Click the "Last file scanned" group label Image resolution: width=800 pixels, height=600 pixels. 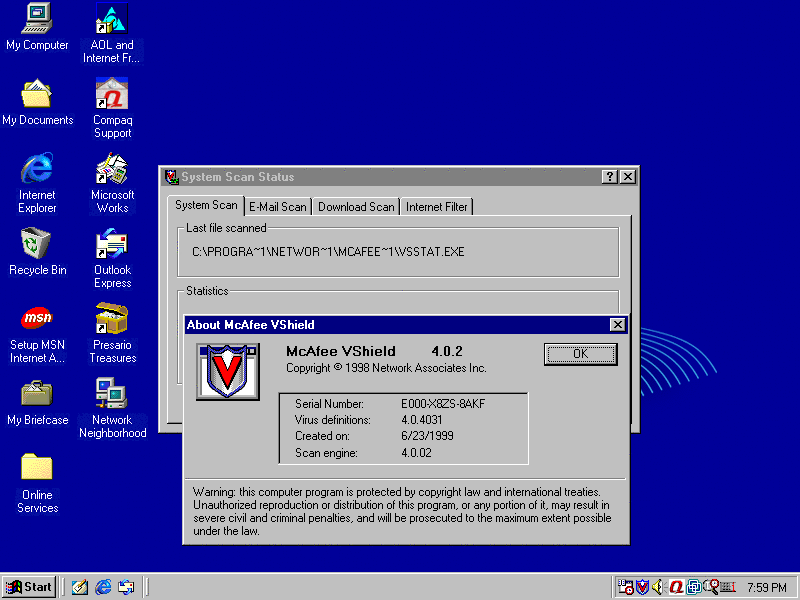[226, 228]
